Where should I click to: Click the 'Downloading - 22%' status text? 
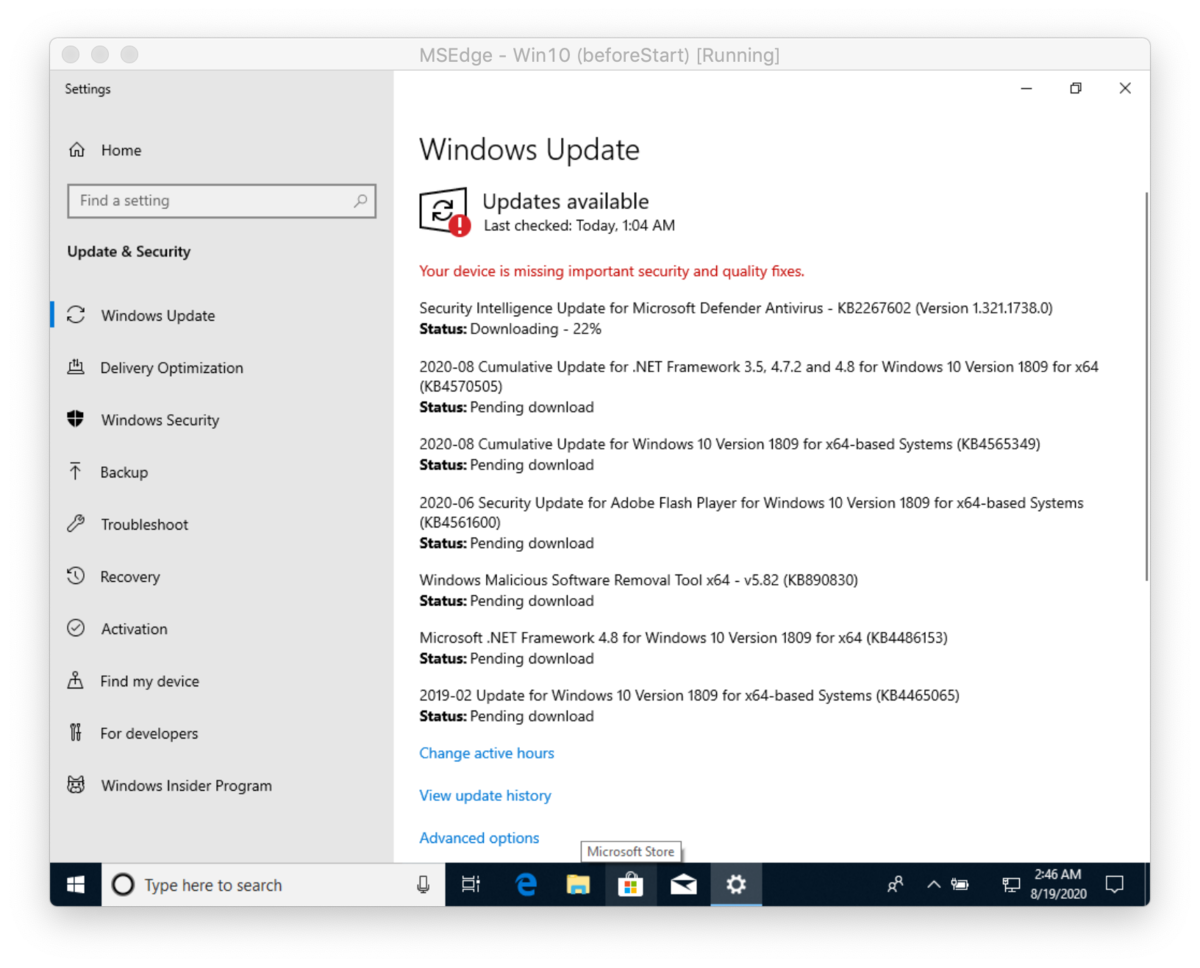pos(536,329)
